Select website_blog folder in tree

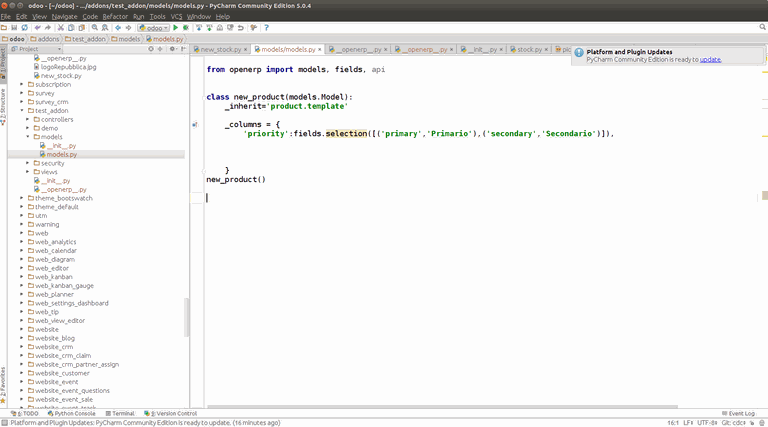(51, 338)
